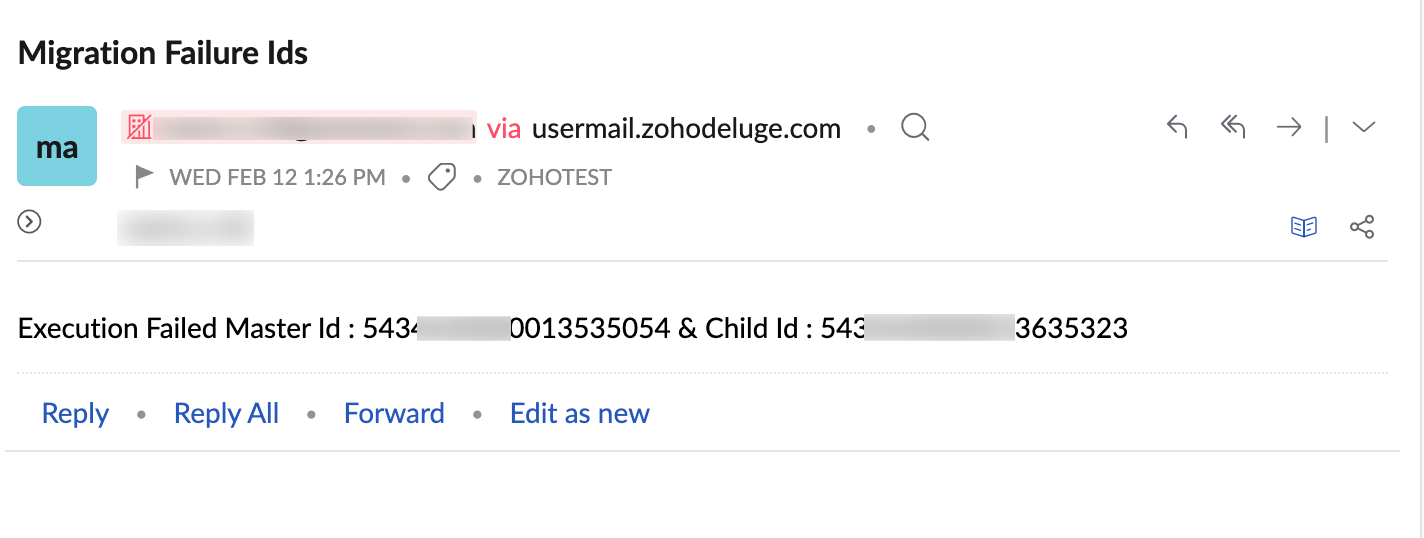Click the reply-all double arrow icon
The width and height of the screenshot is (1424, 538).
tap(1233, 127)
